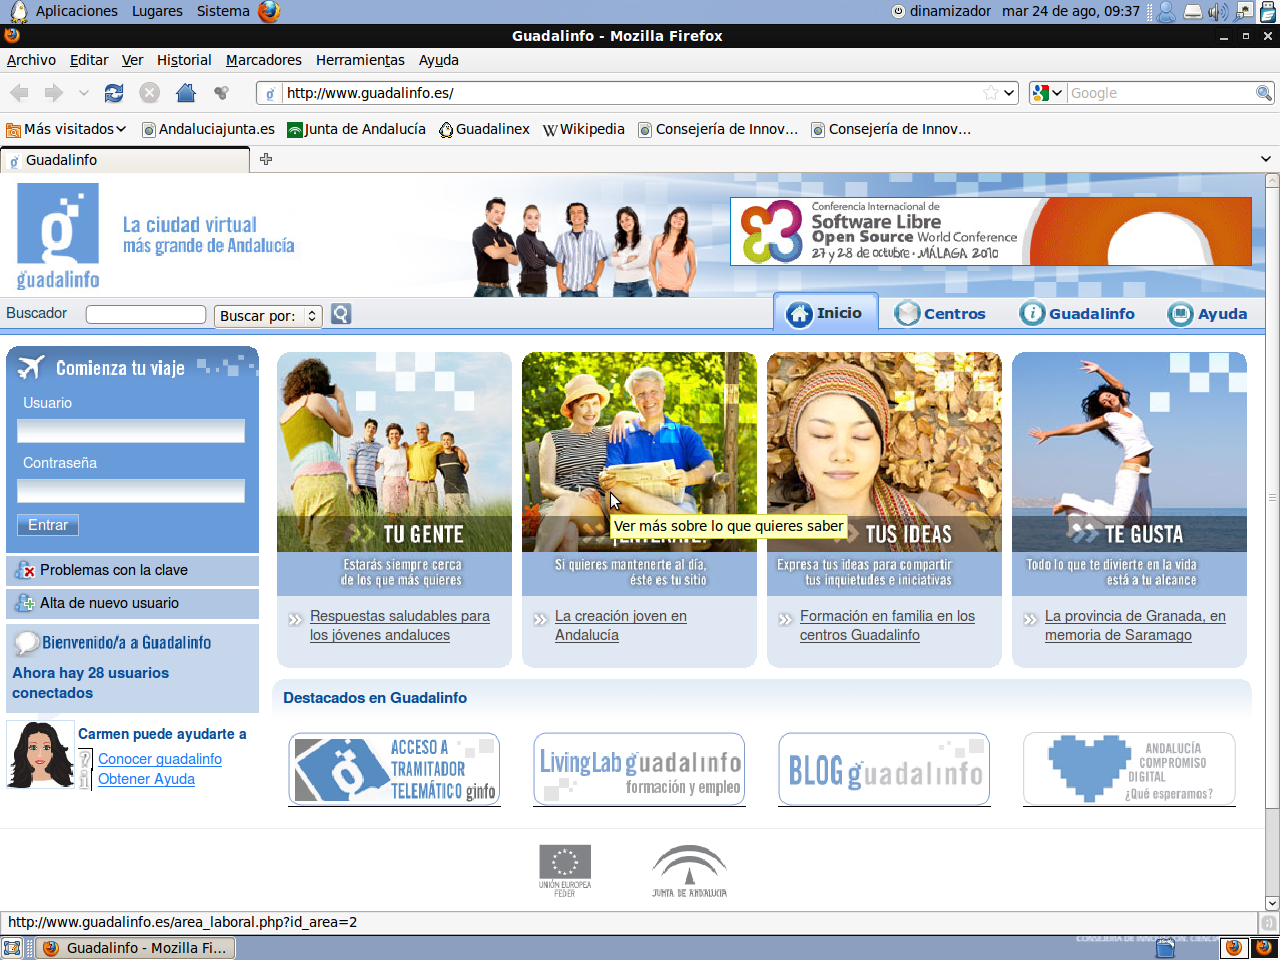Bookmark this page with the star icon
This screenshot has width=1280, height=960.
[990, 93]
